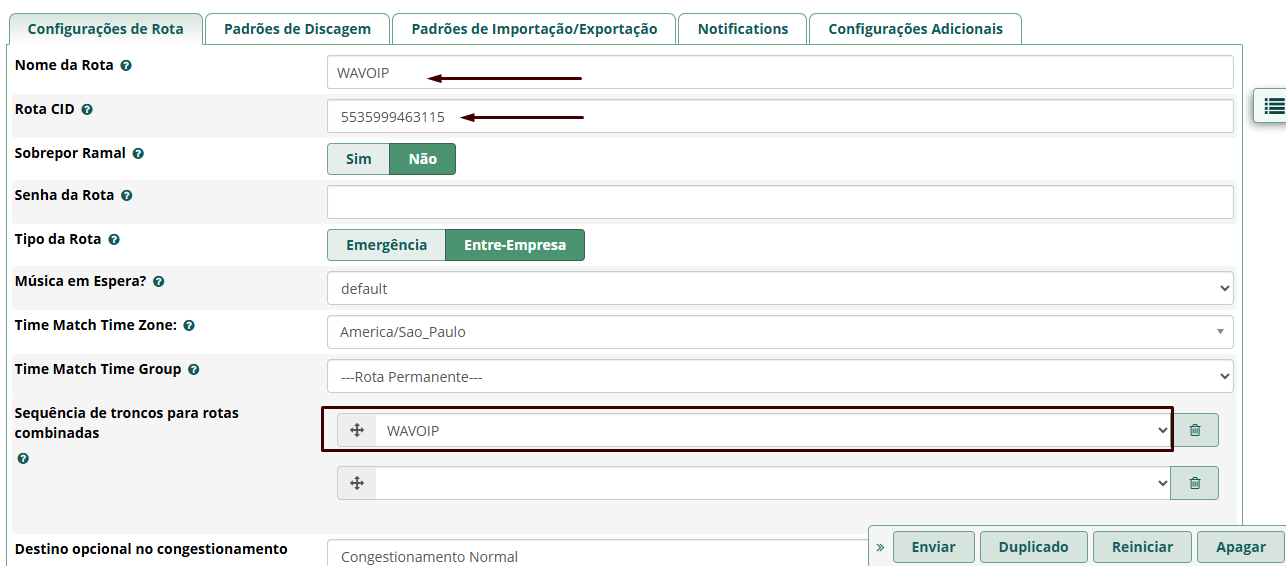Open the Time Match Time Zone selector
This screenshot has height=566, width=1286.
[x=779, y=332]
